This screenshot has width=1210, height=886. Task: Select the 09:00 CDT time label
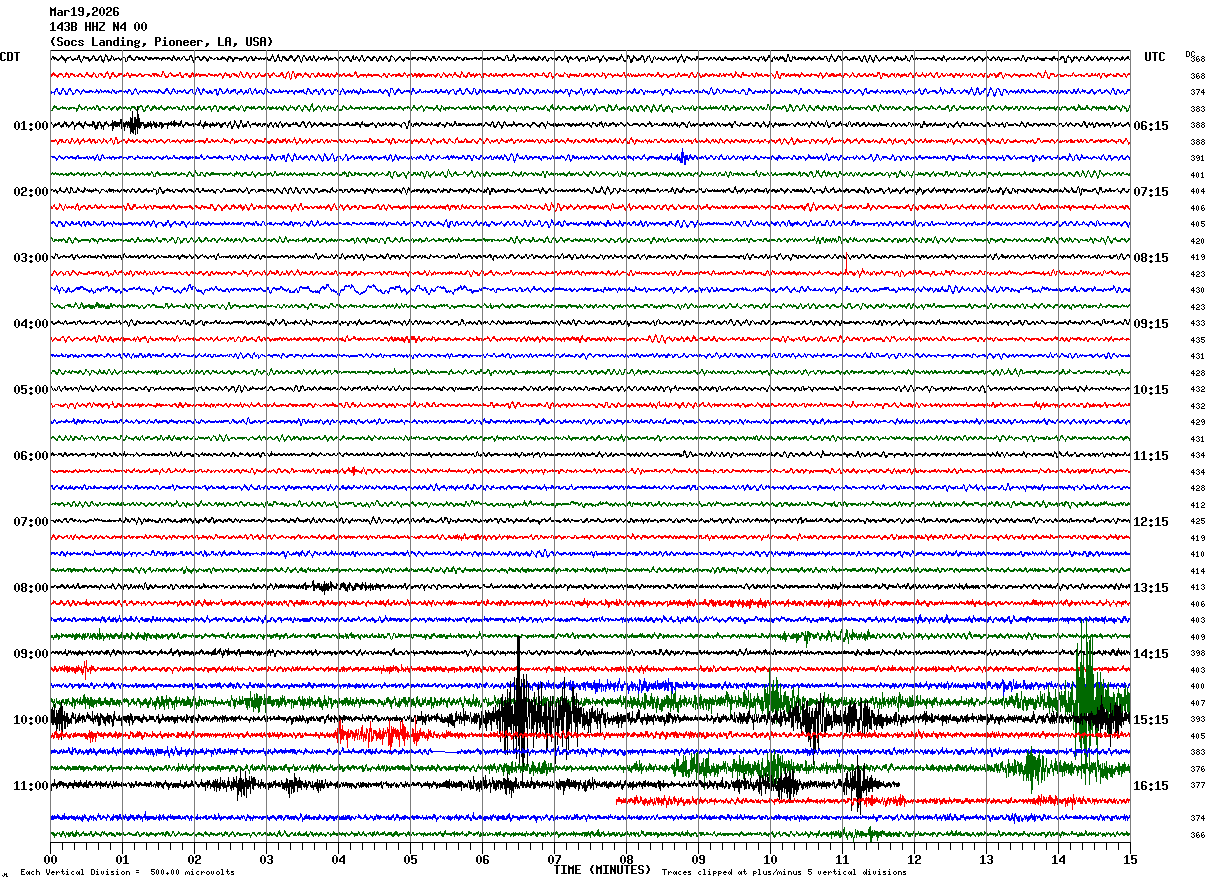tap(30, 654)
